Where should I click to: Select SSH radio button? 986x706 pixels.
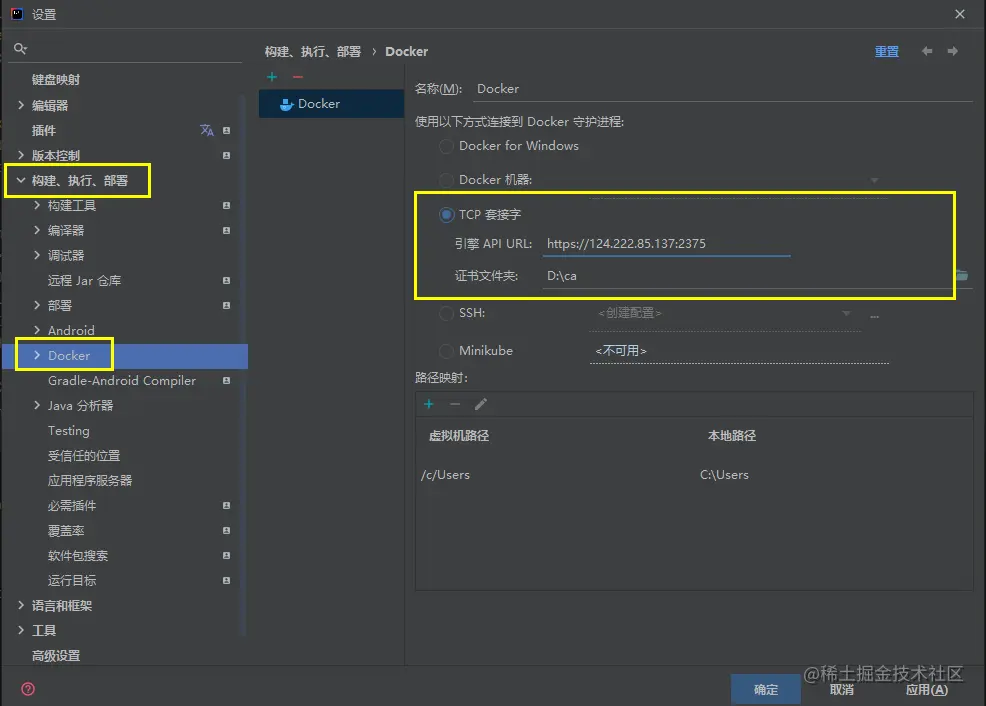(x=446, y=313)
